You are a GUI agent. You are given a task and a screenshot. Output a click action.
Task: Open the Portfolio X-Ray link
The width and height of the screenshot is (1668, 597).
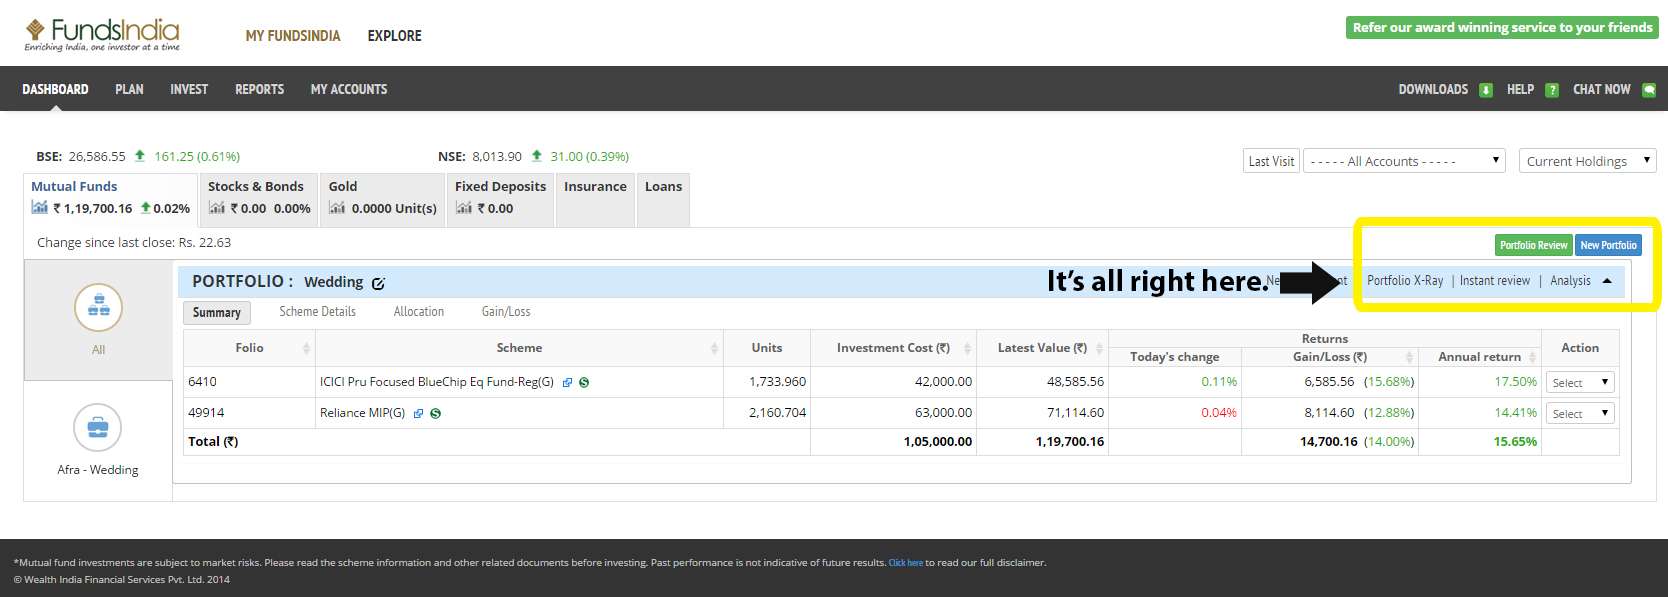click(1405, 281)
